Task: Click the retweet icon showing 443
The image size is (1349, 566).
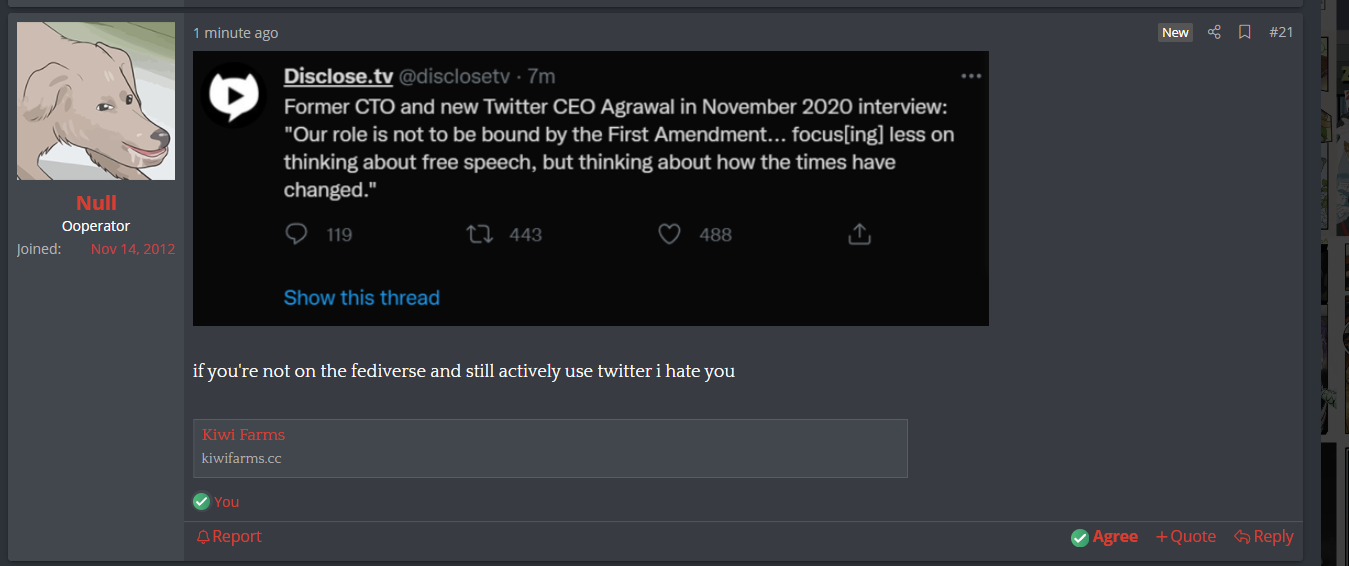Action: click(x=480, y=234)
